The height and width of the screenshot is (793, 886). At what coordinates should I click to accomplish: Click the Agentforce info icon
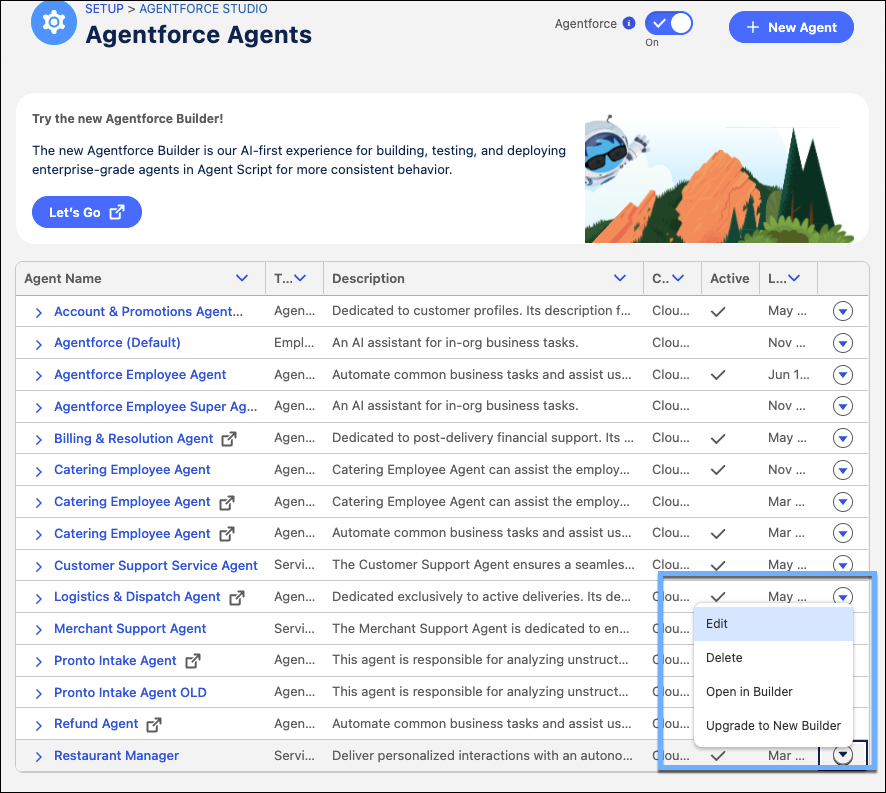tap(628, 23)
